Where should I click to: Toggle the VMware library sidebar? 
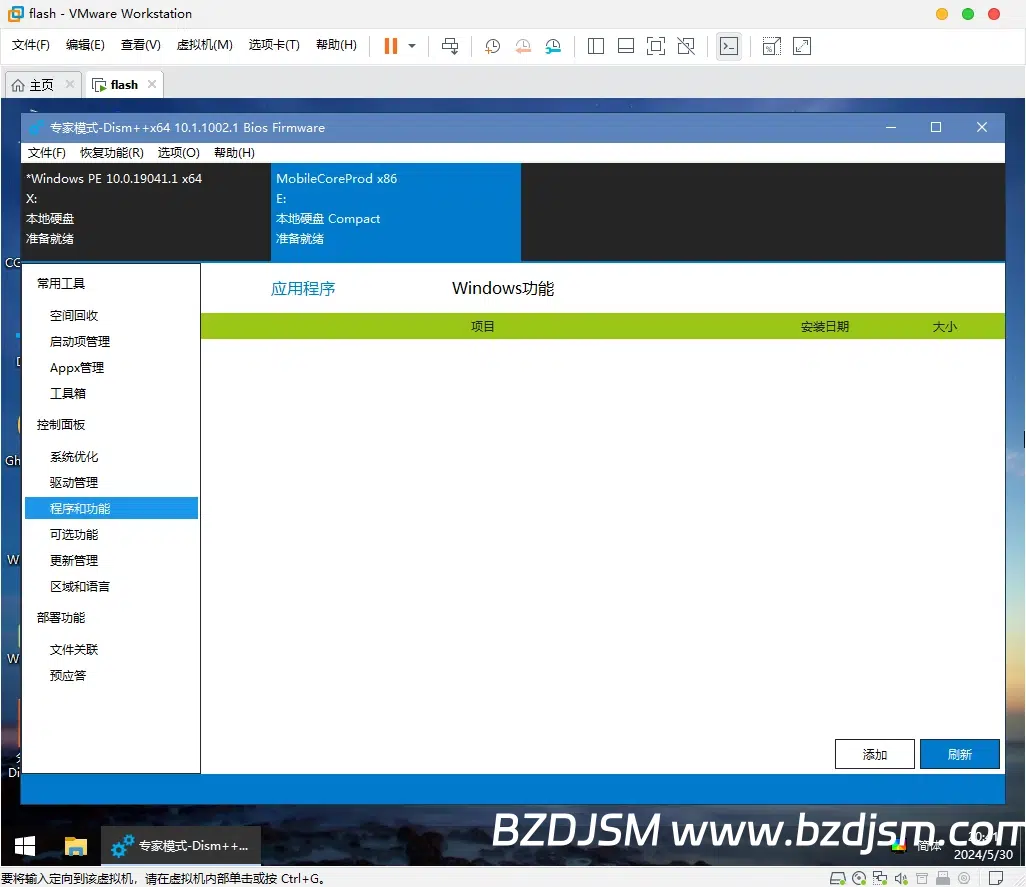tap(595, 46)
